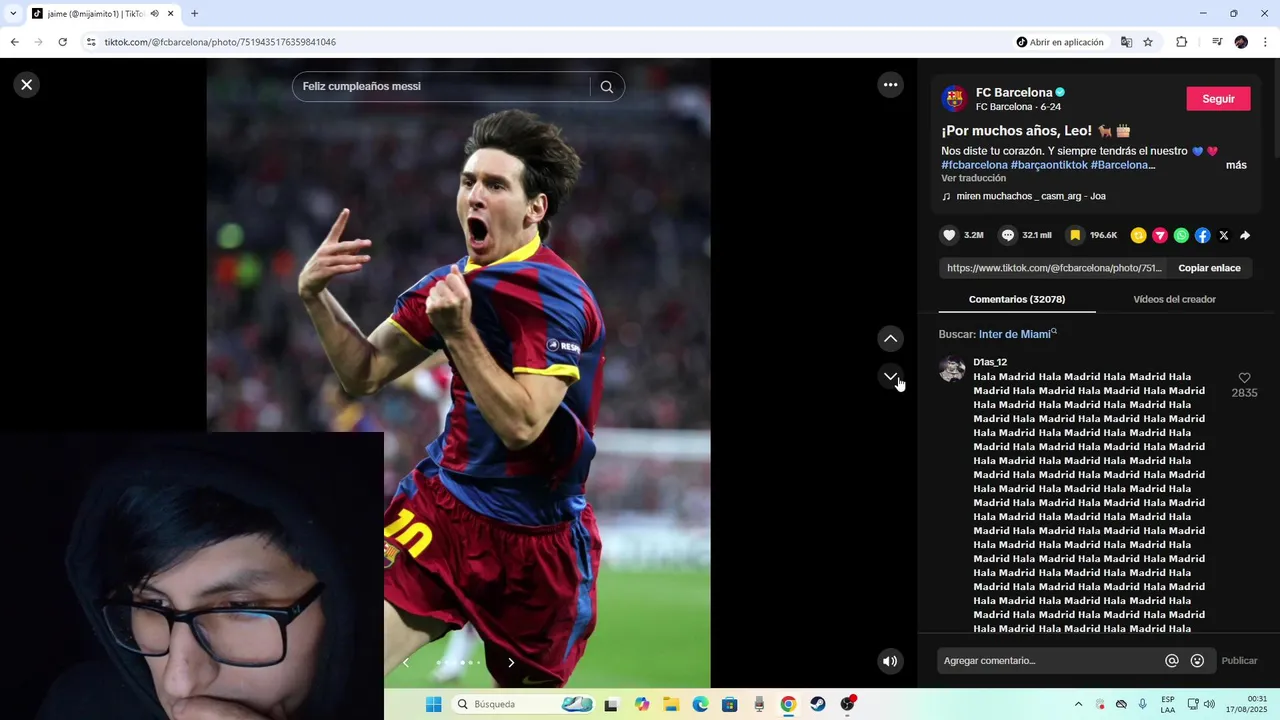Open the #barçaontiktok hashtag
The height and width of the screenshot is (720, 1280).
click(1049, 165)
